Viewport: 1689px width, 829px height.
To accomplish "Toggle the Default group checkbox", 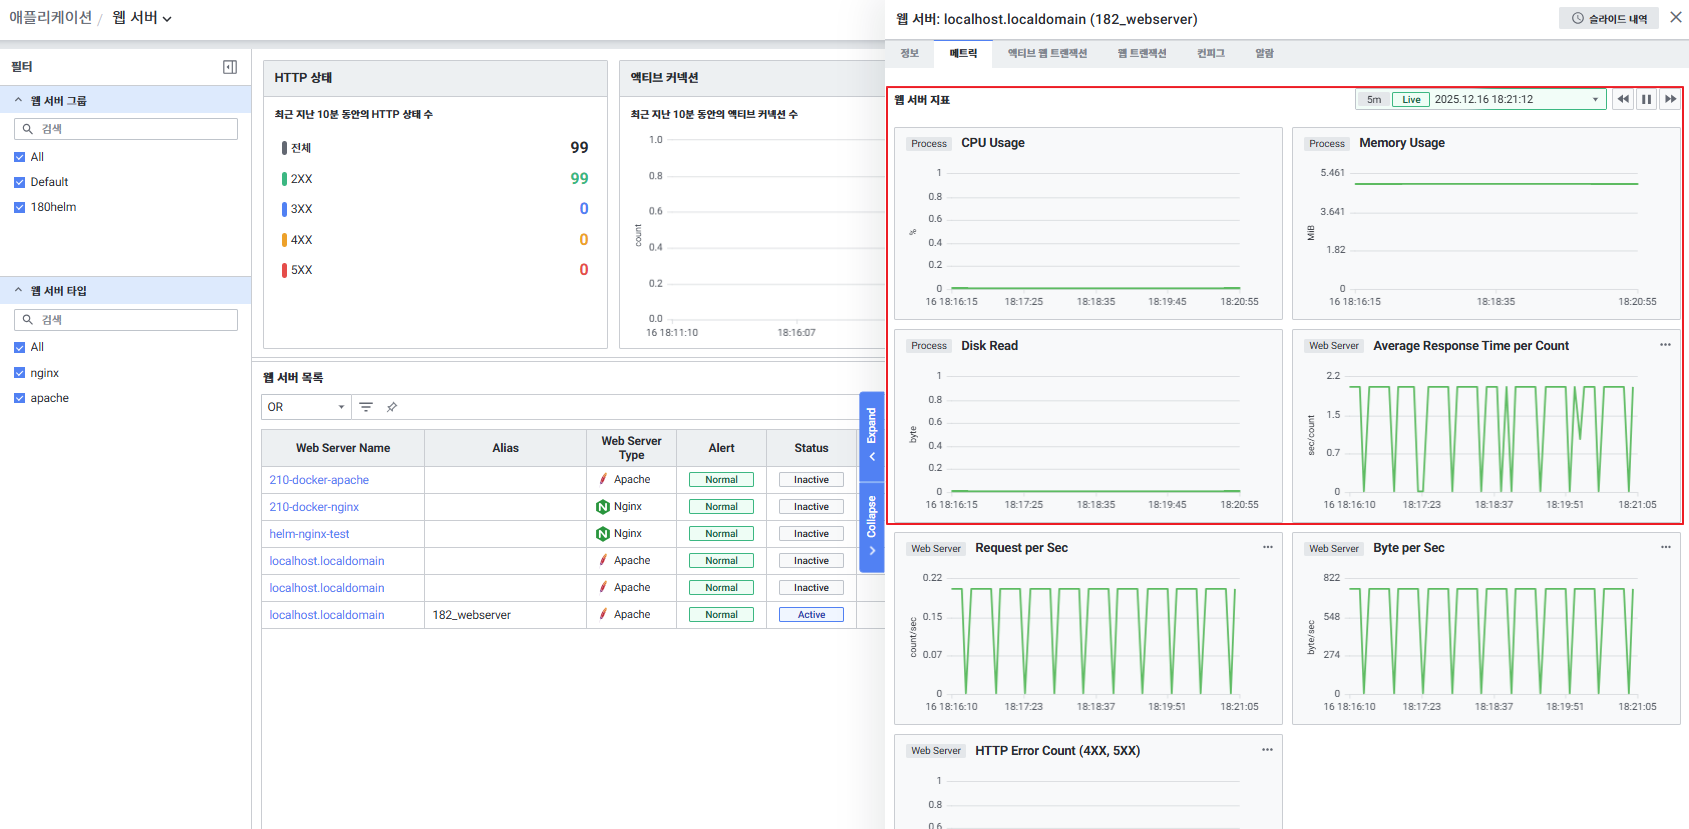I will pyautogui.click(x=19, y=182).
